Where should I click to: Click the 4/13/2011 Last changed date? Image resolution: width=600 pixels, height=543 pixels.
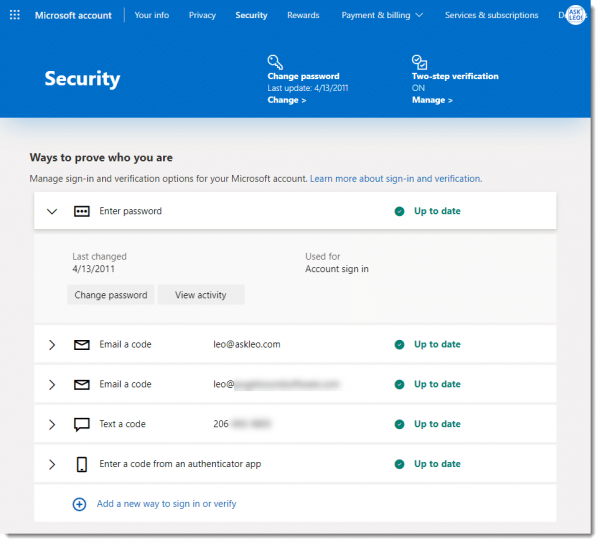[93, 269]
